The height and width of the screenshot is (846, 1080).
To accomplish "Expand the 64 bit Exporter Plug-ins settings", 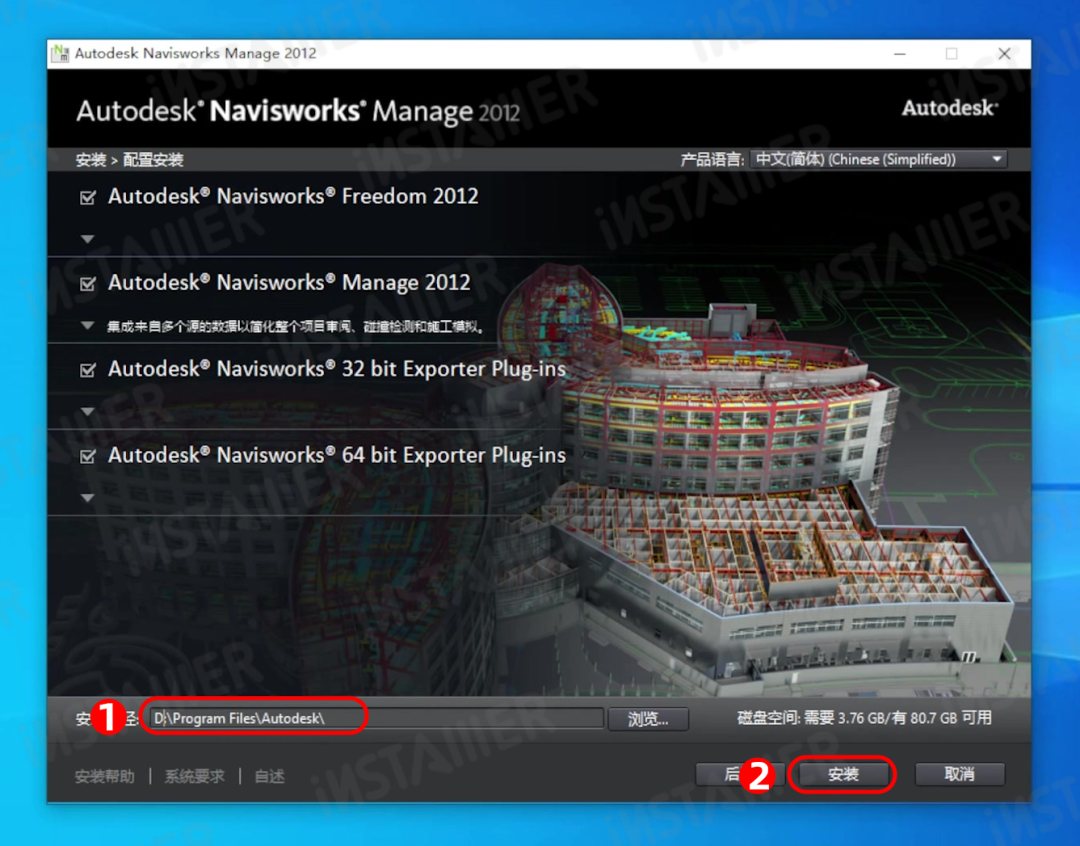I will pyautogui.click(x=87, y=497).
